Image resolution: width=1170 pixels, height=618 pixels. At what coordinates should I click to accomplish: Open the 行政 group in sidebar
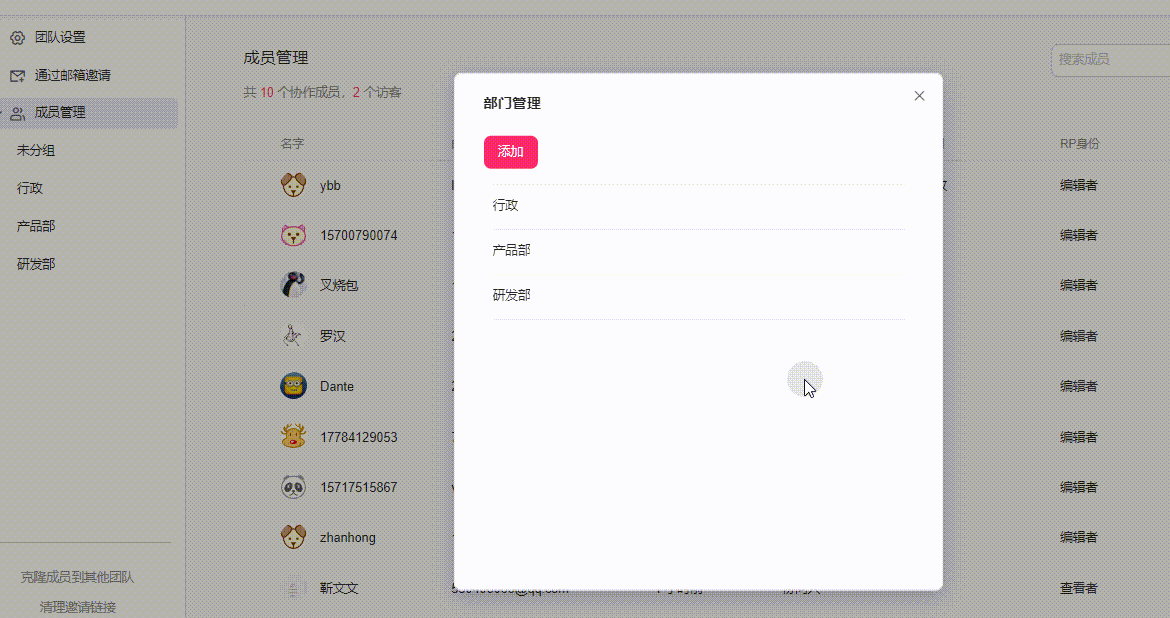click(x=30, y=188)
